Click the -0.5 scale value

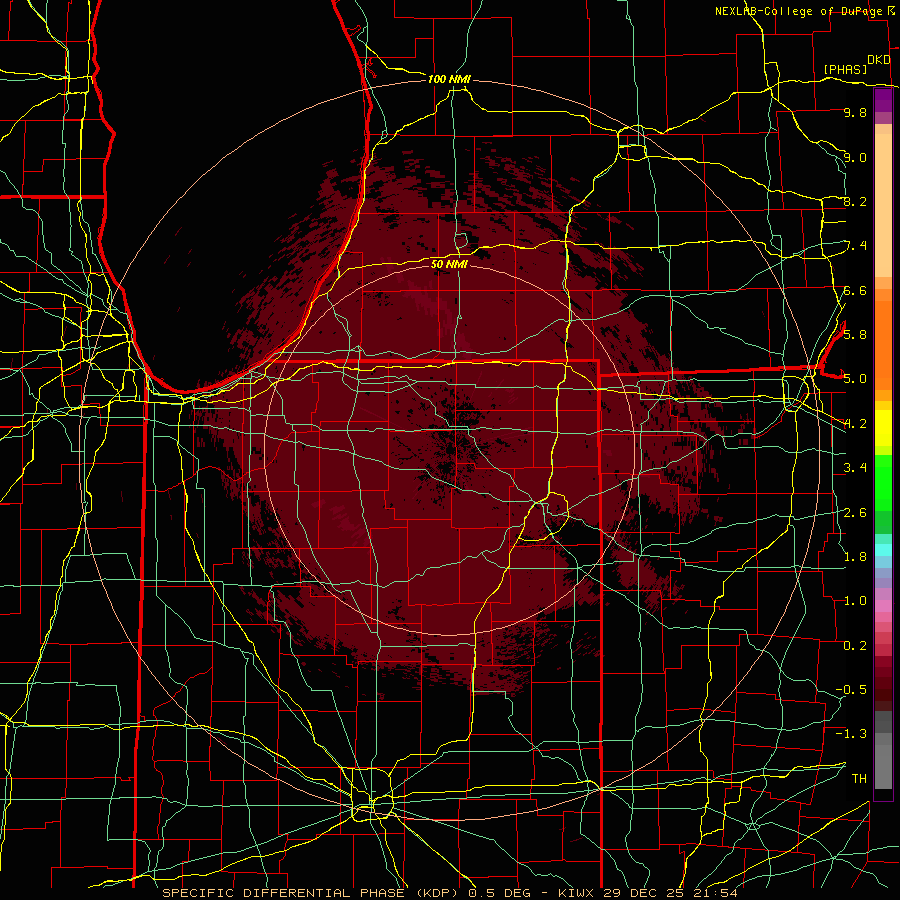click(x=851, y=690)
